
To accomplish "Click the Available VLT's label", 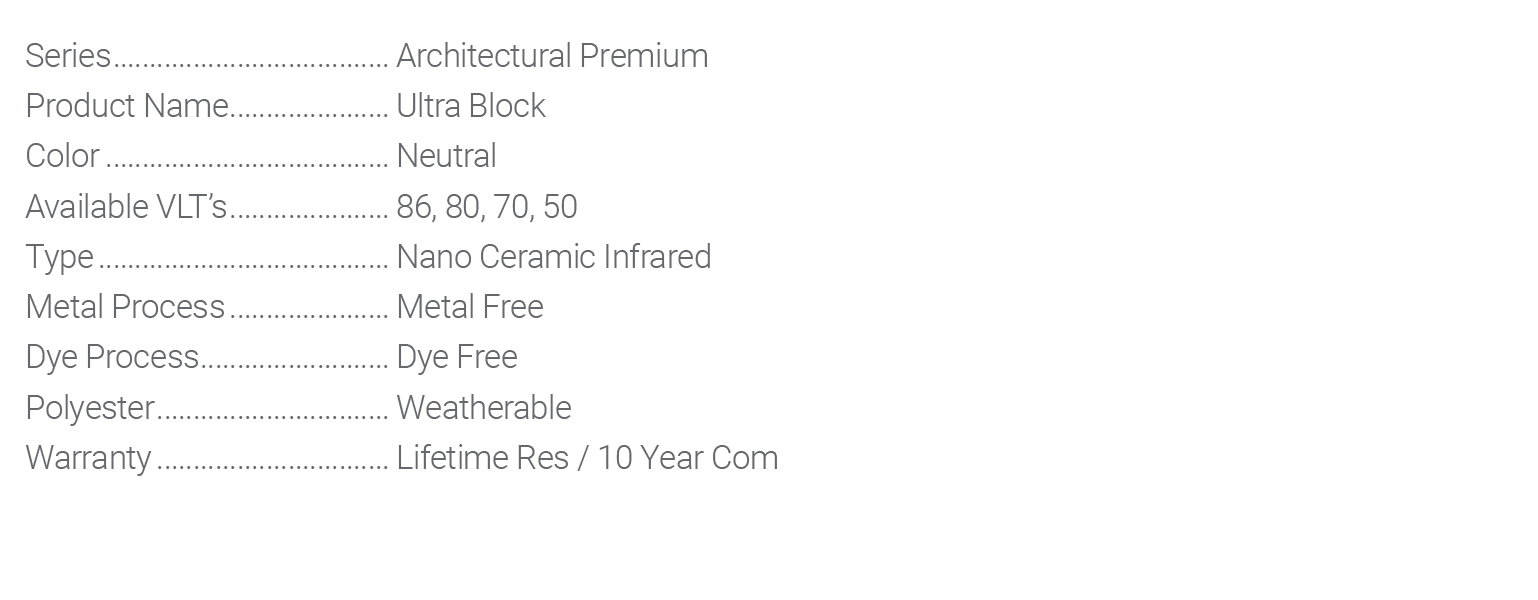I will click(x=127, y=207).
